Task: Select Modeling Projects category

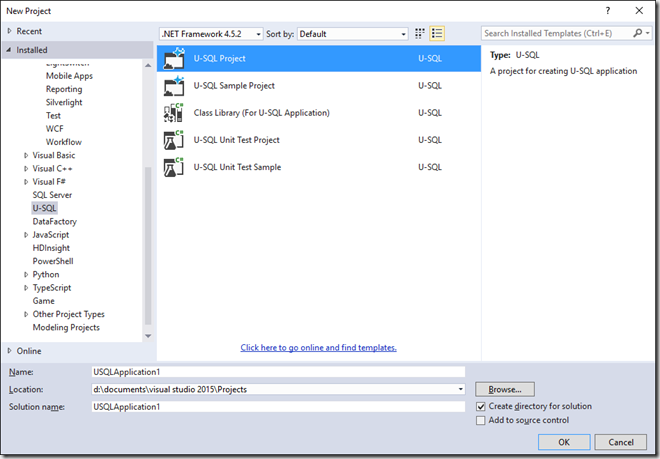Action: tap(66, 328)
